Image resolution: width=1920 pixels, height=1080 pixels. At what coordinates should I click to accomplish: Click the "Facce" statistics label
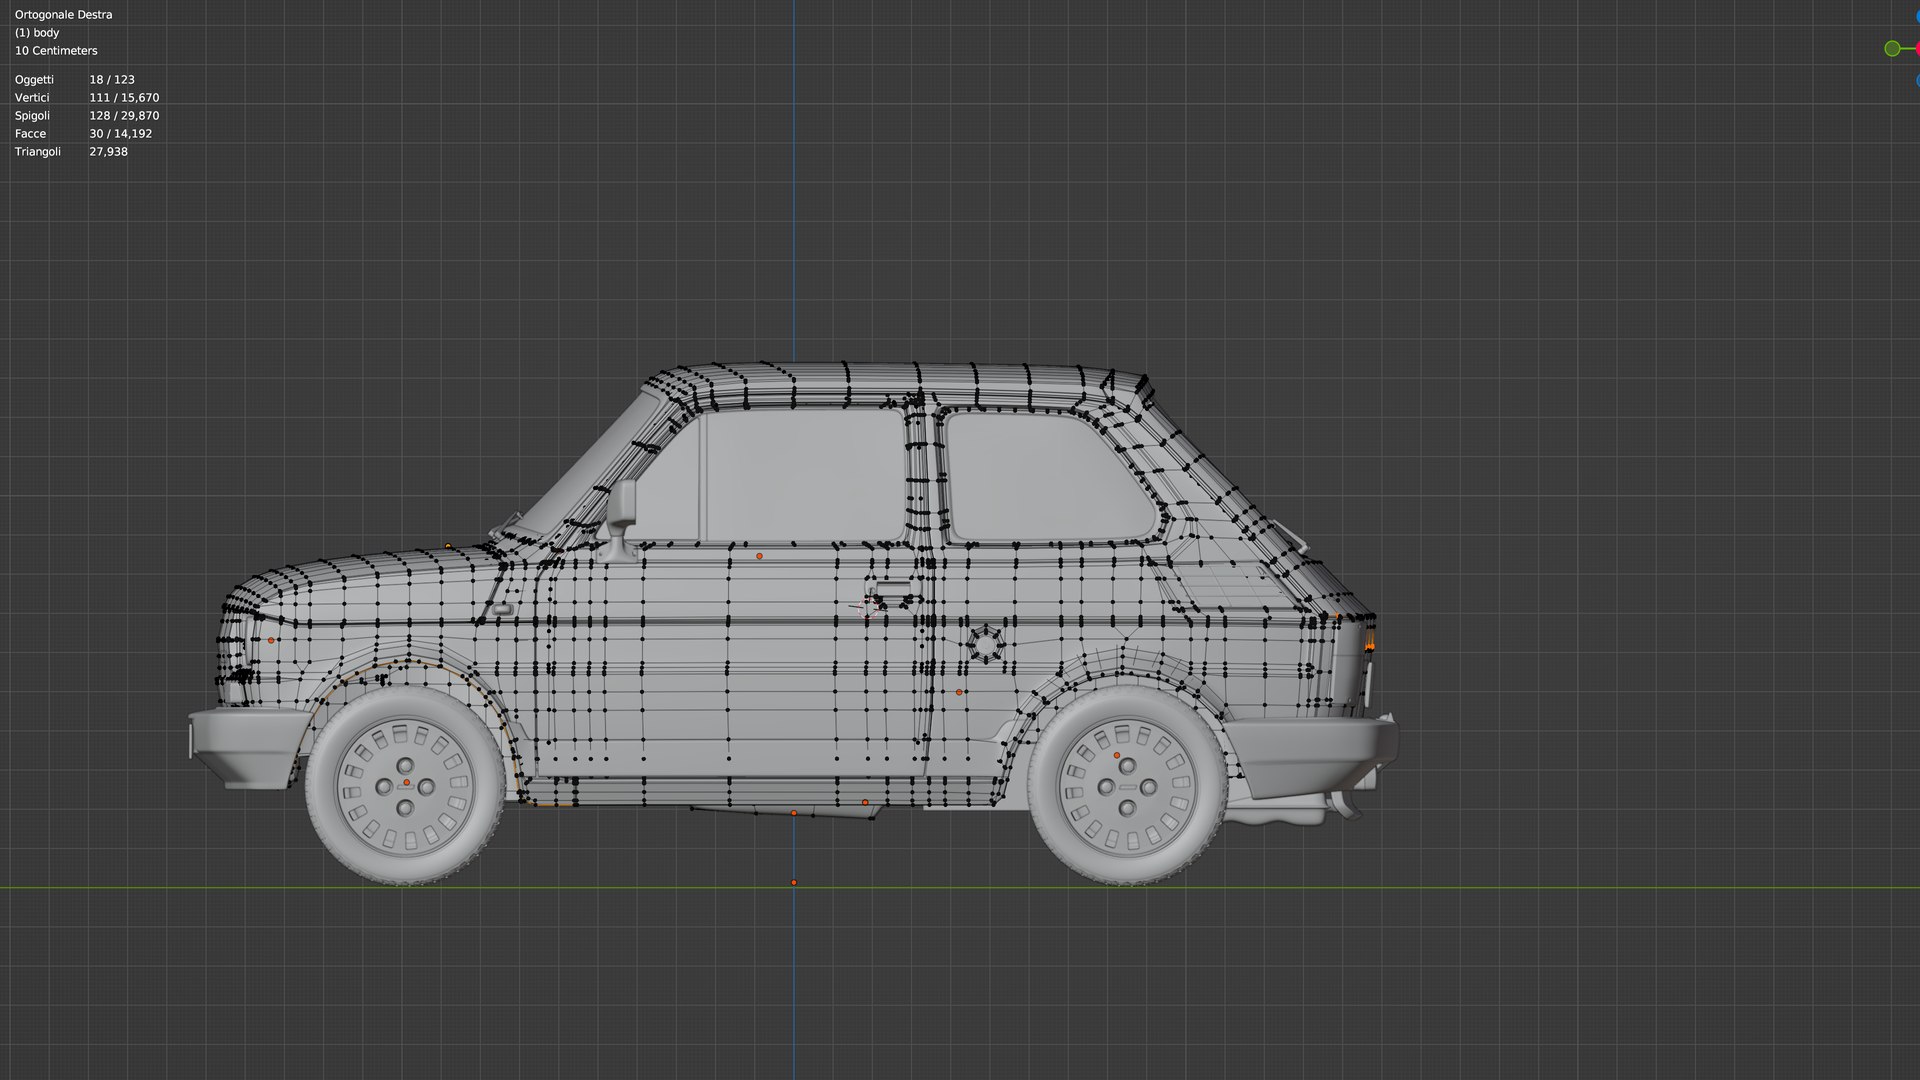click(x=30, y=134)
